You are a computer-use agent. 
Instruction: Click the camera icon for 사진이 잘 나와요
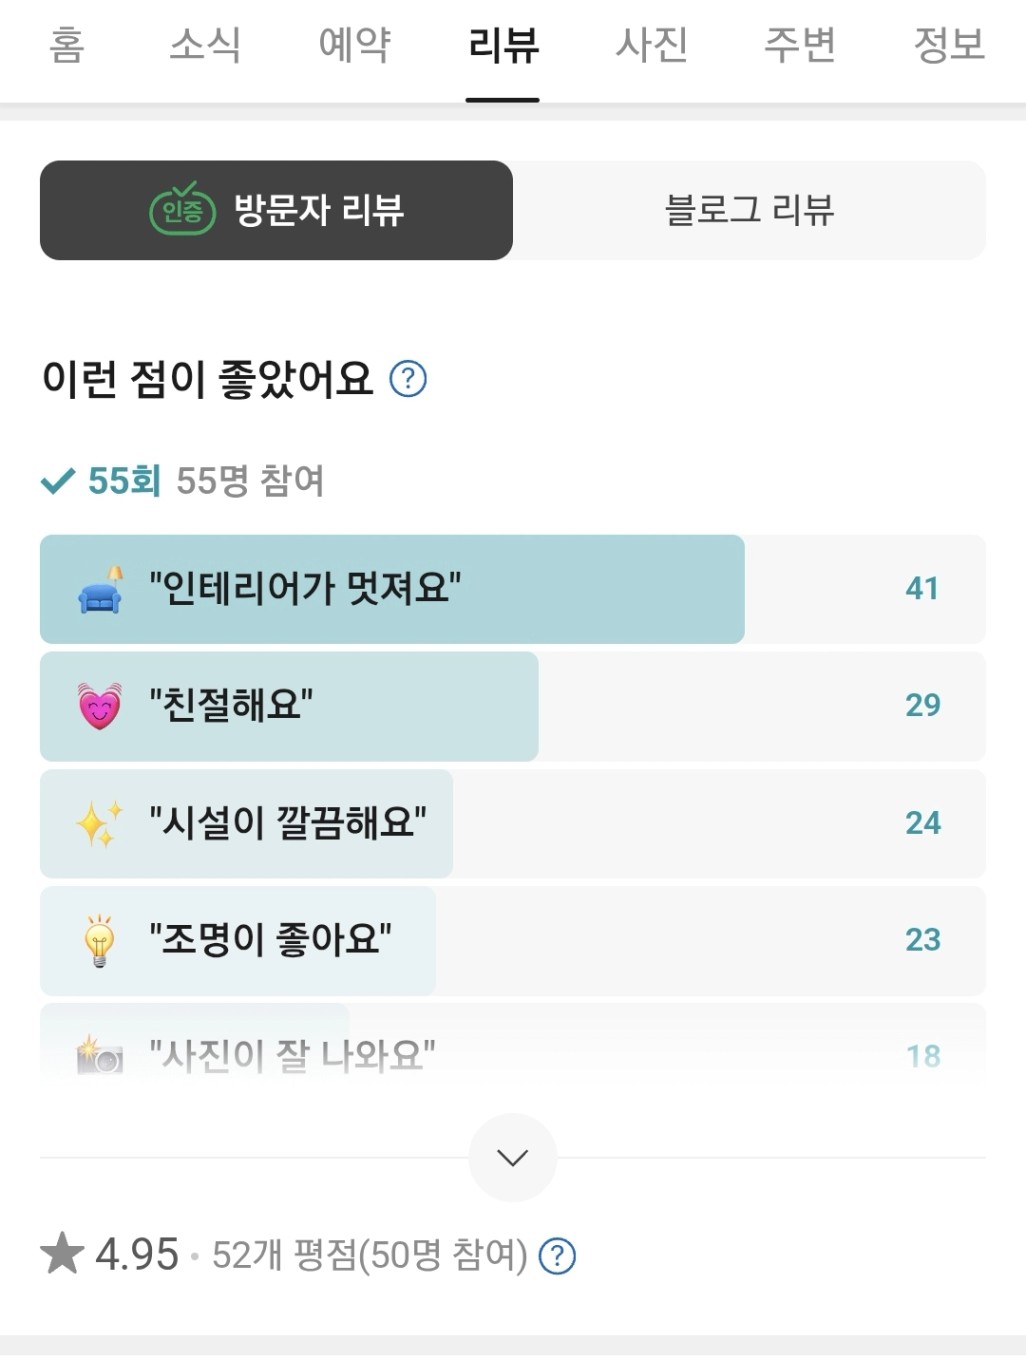click(x=100, y=1056)
